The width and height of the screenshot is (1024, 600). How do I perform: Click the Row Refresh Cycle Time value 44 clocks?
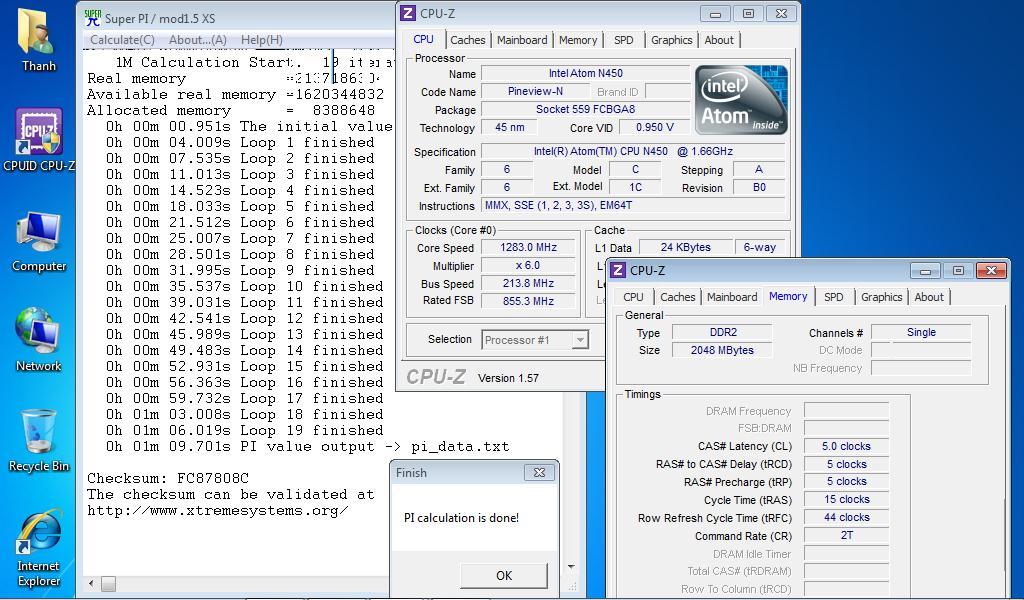point(846,517)
